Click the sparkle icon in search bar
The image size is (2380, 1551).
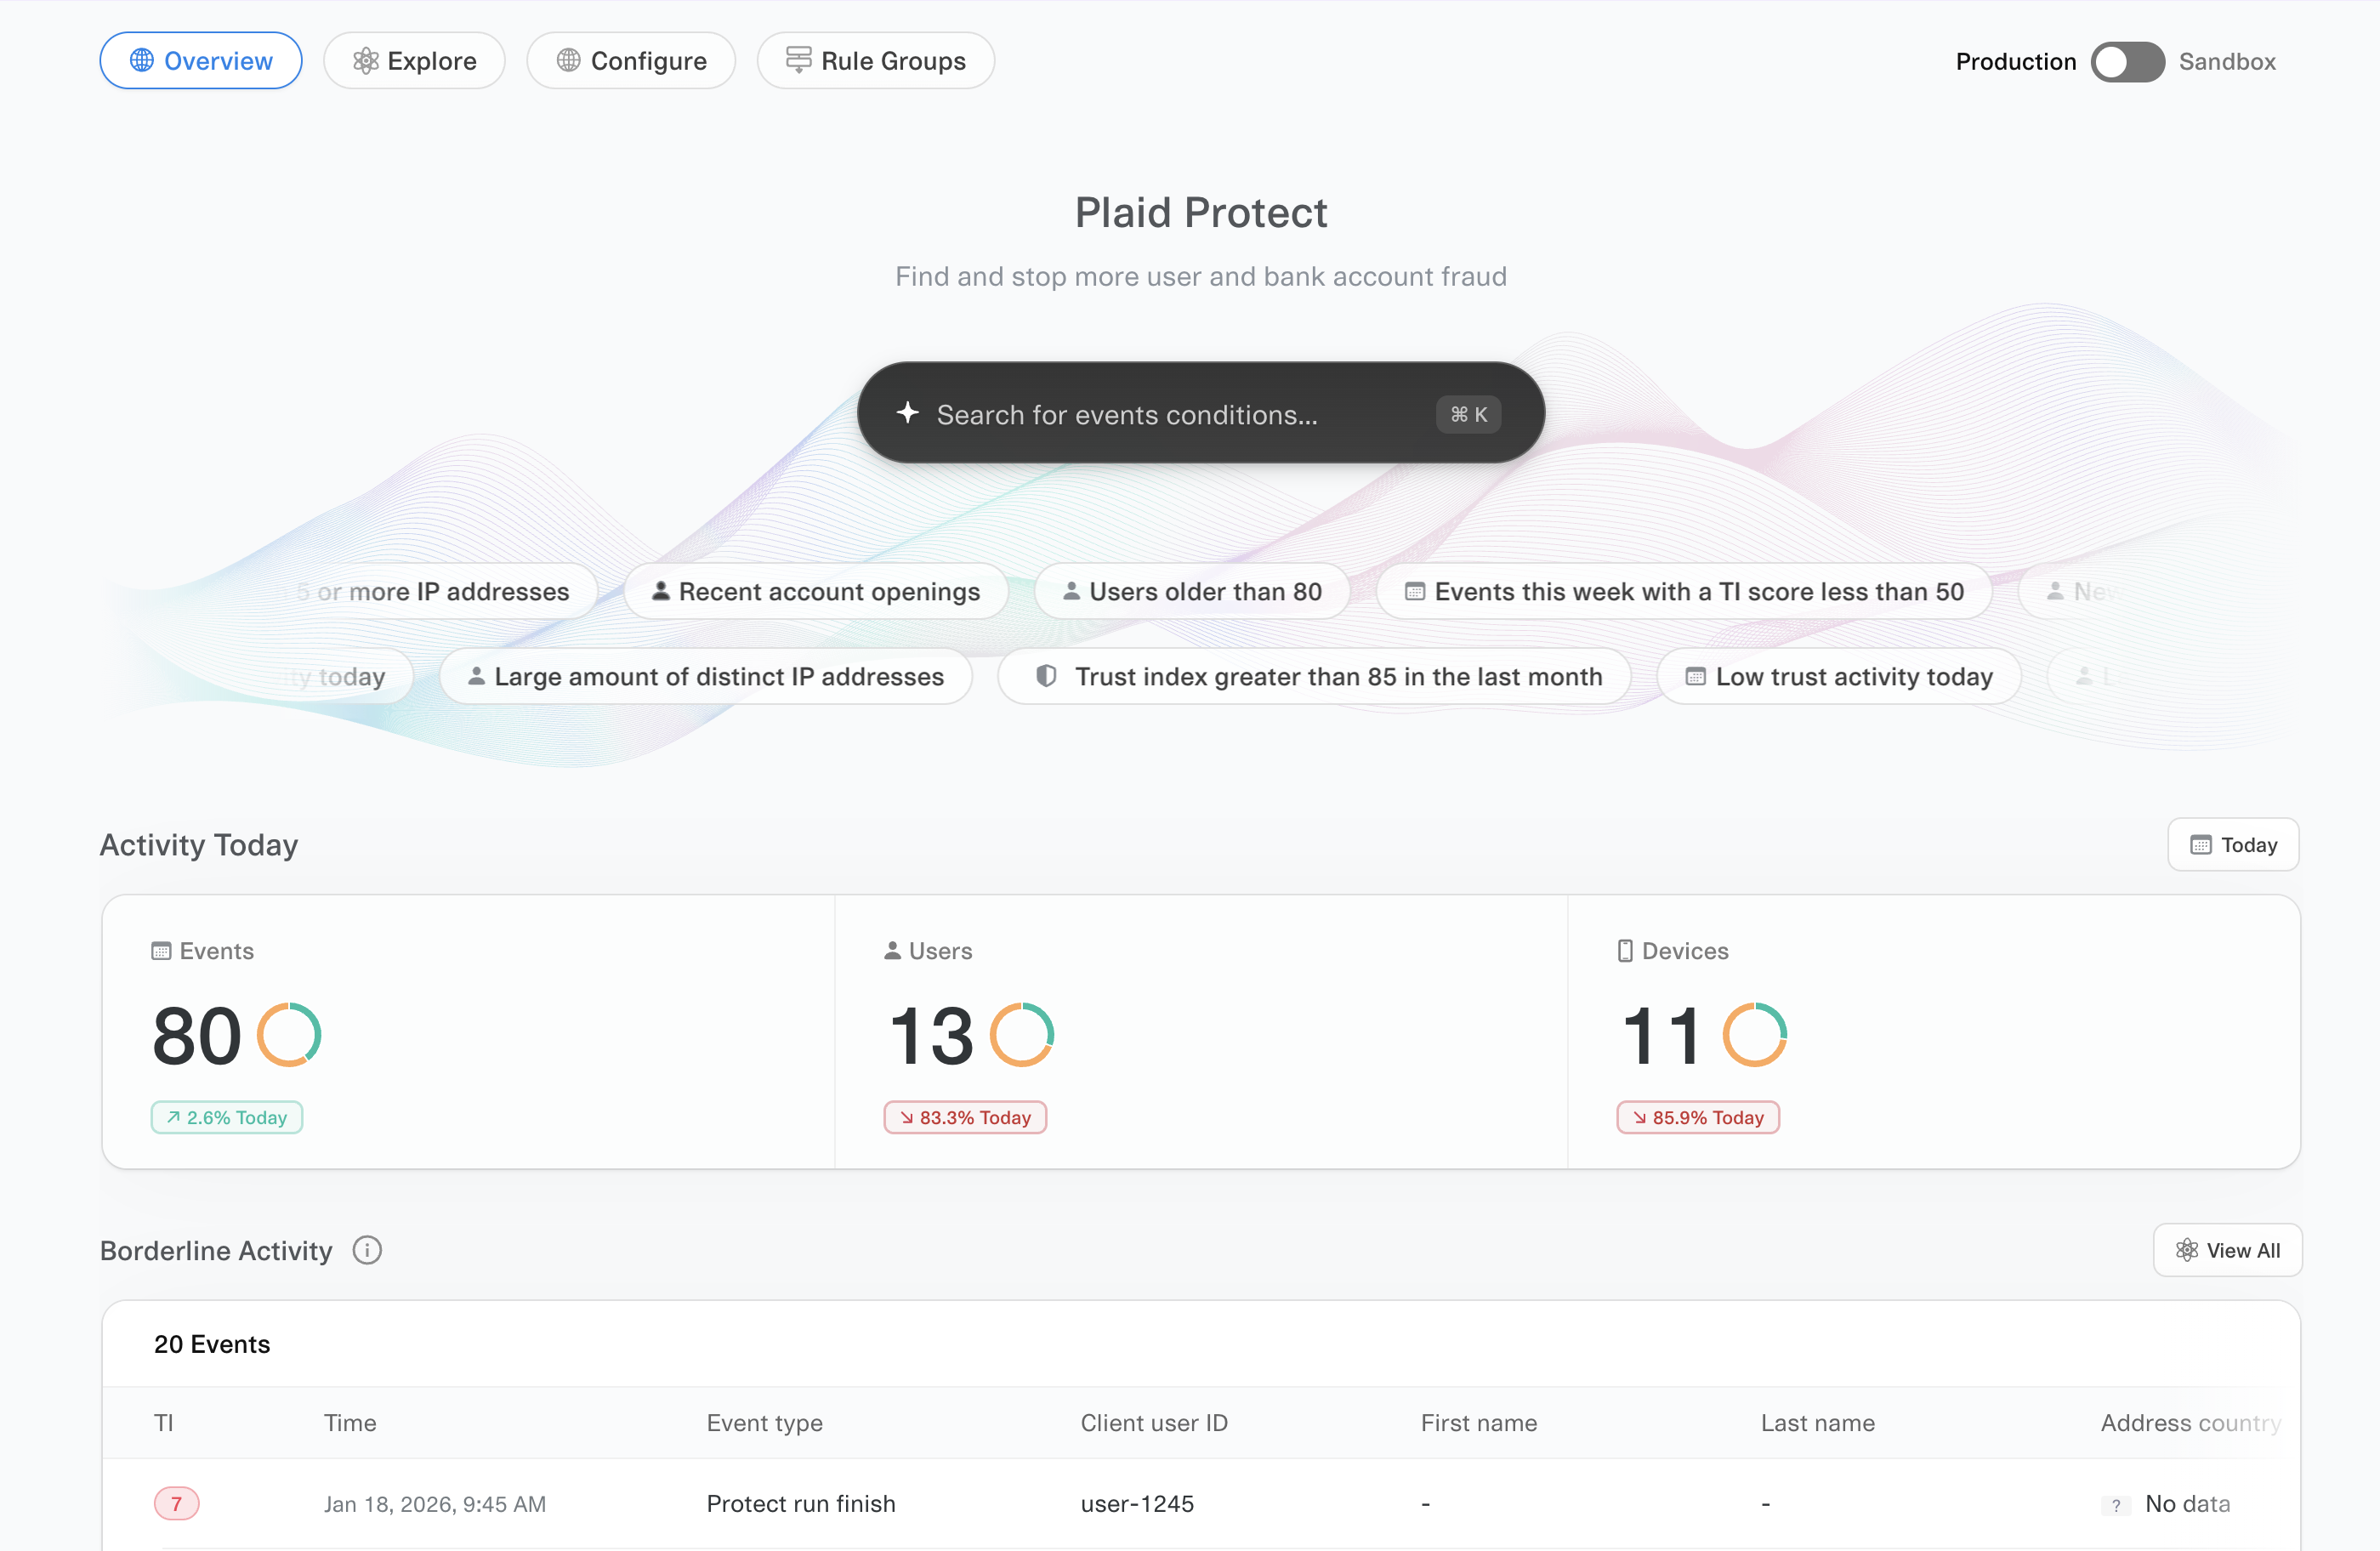[x=907, y=413]
